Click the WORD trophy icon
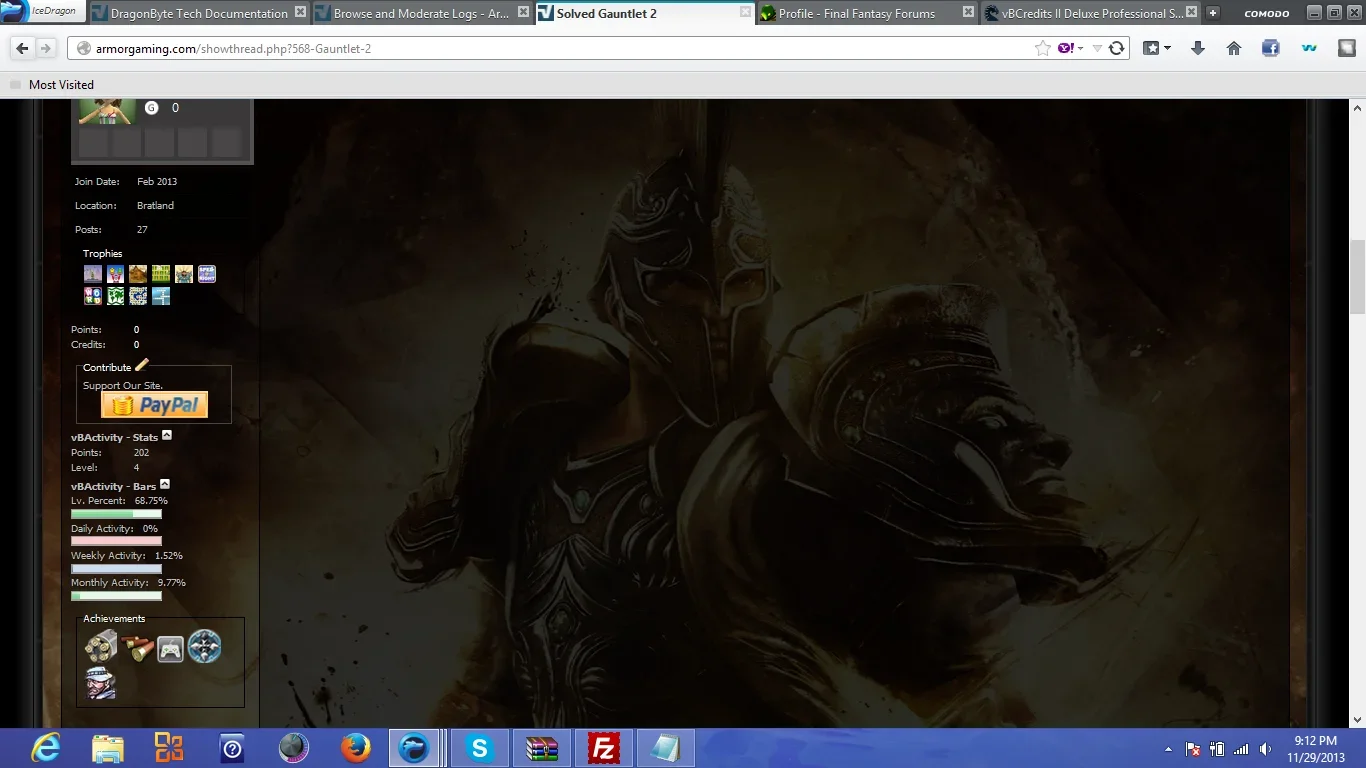The image size is (1366, 768). pyautogui.click(x=93, y=296)
